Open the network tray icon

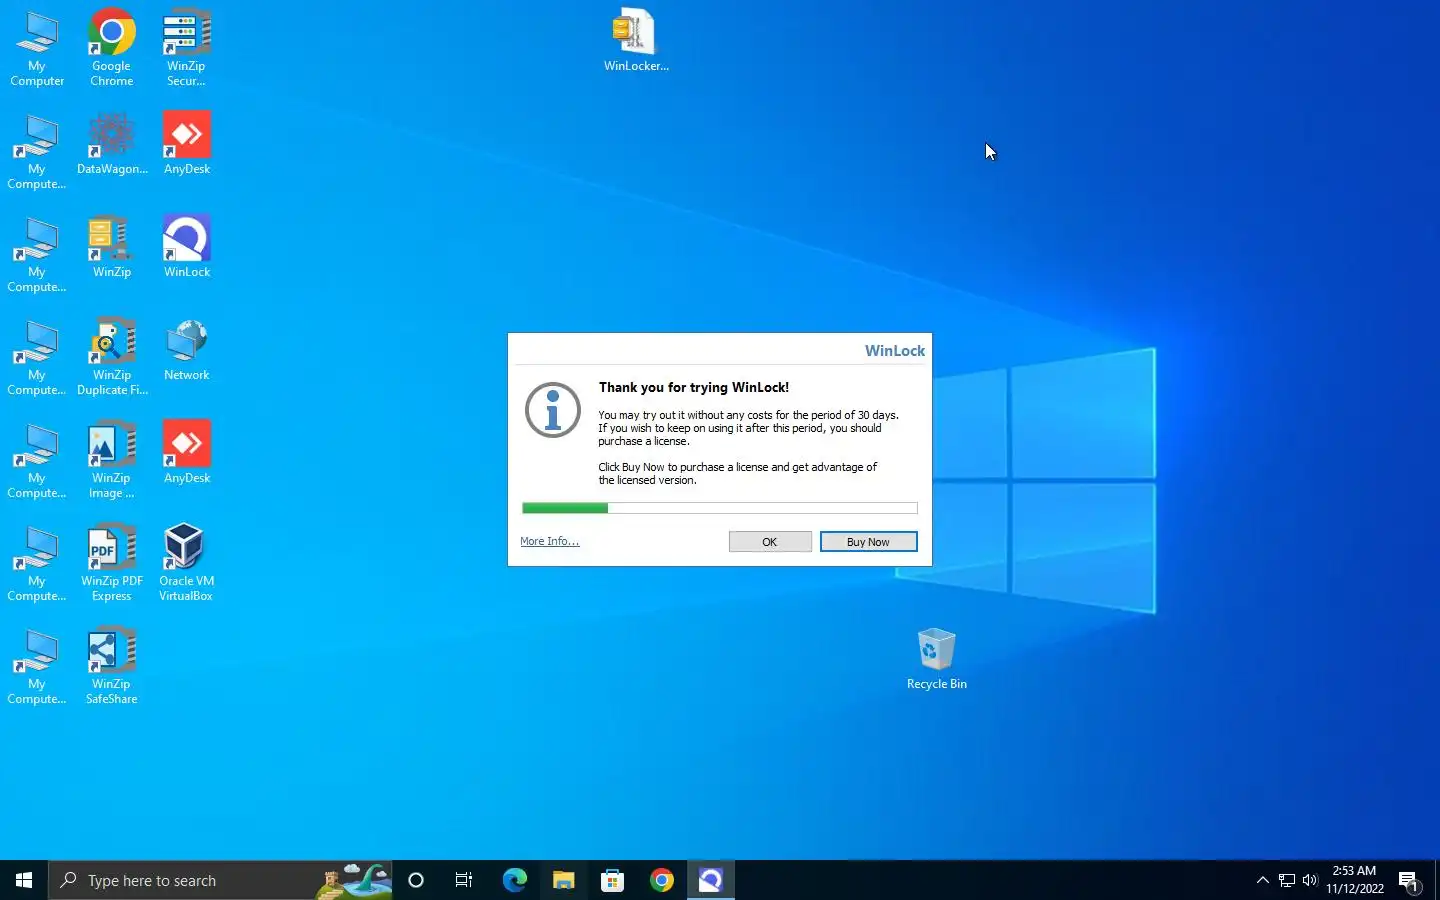tap(1287, 880)
